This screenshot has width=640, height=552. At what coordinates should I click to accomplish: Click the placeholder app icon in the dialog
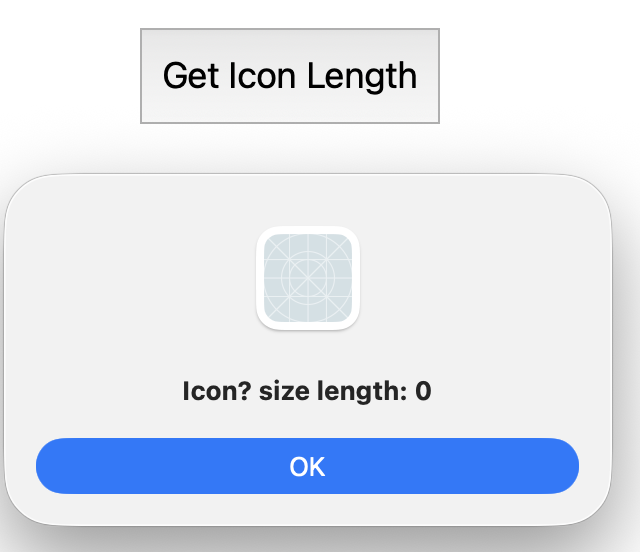pyautogui.click(x=308, y=278)
